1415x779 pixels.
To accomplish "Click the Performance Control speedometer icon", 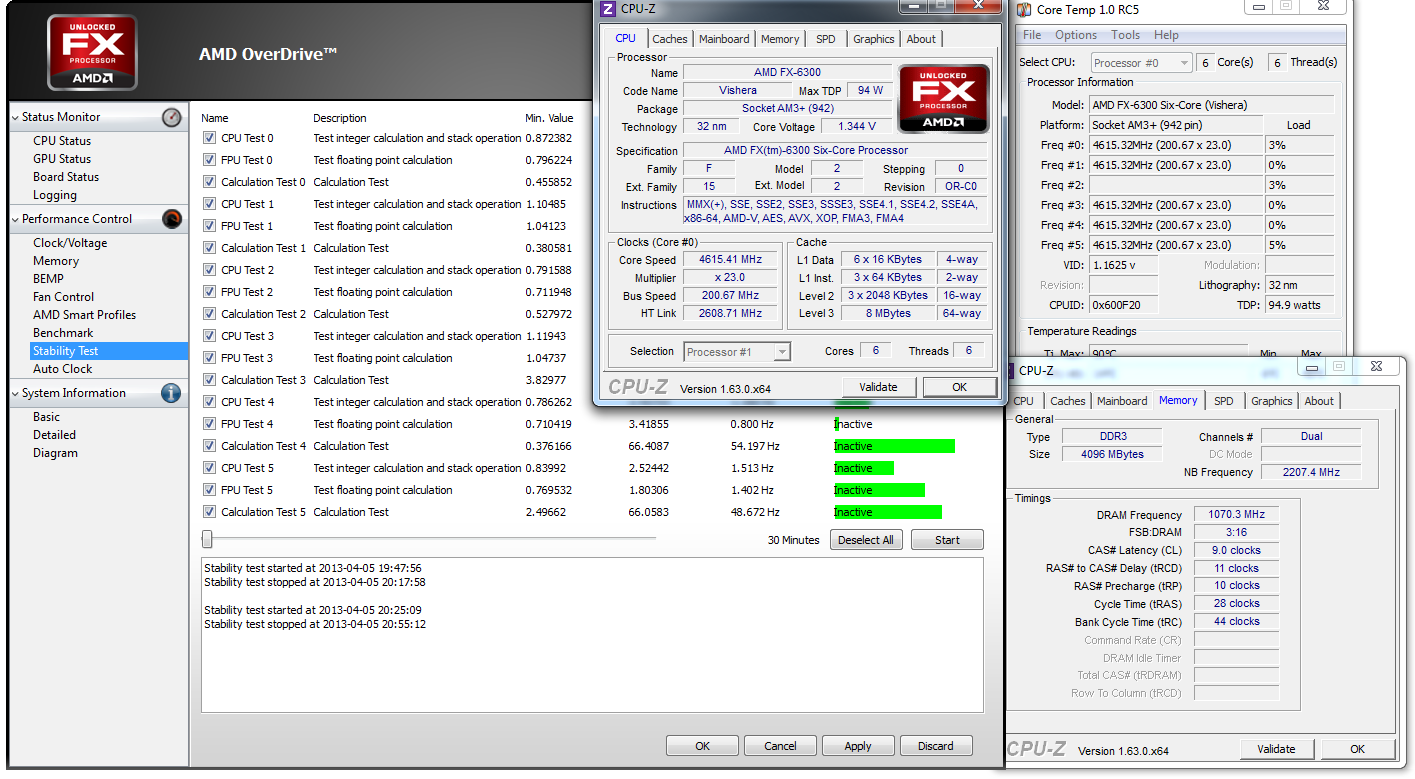I will coord(172,219).
